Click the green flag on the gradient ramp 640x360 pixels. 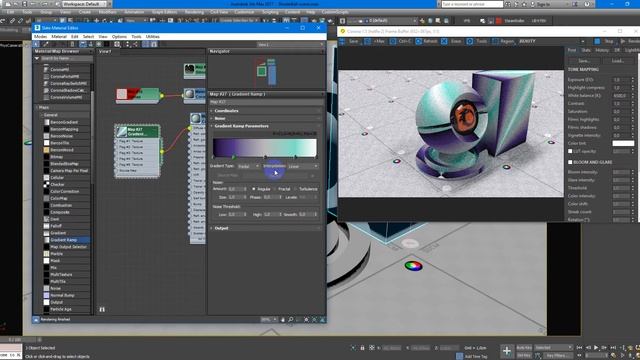tap(234, 157)
